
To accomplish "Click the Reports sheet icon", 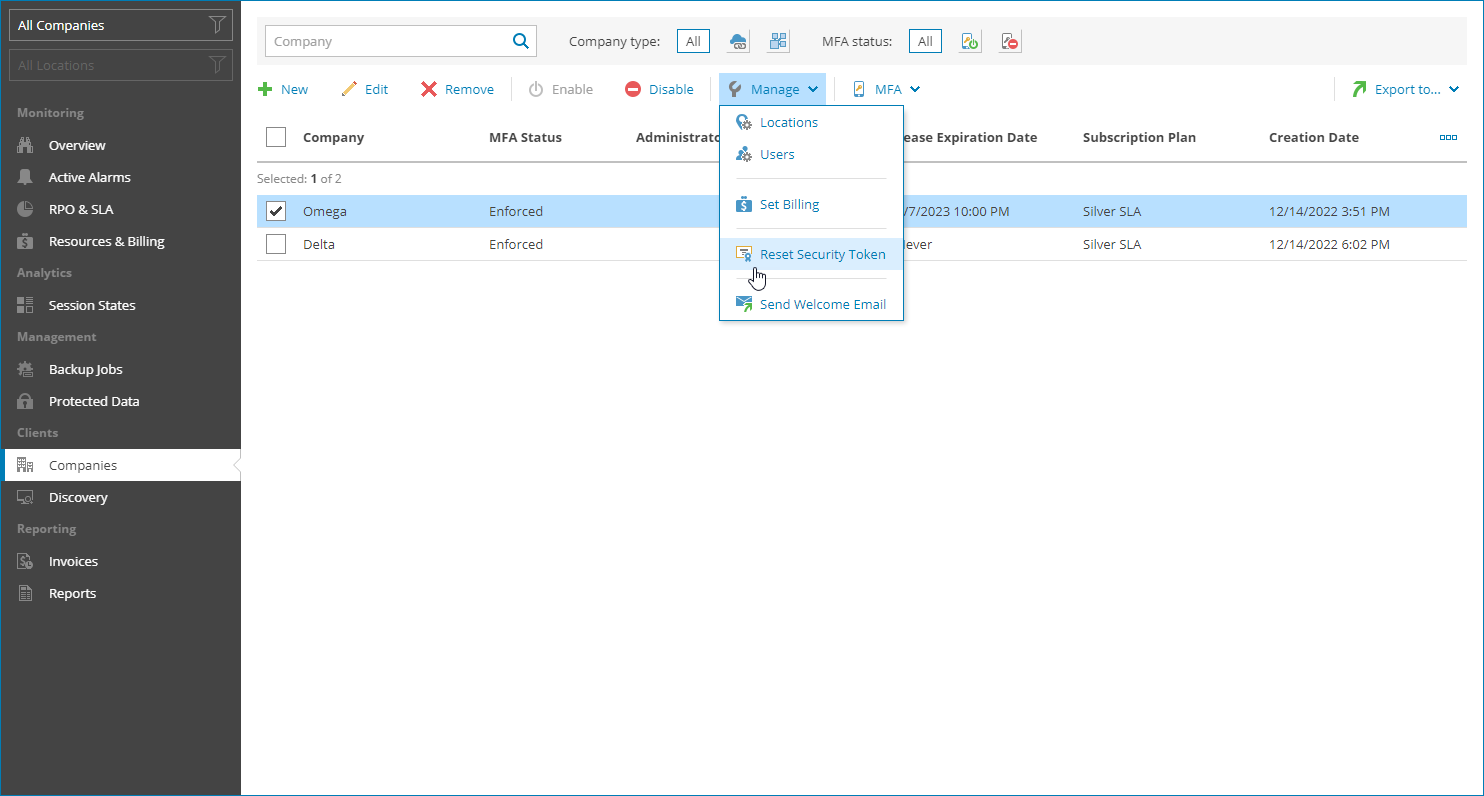I will 26,593.
